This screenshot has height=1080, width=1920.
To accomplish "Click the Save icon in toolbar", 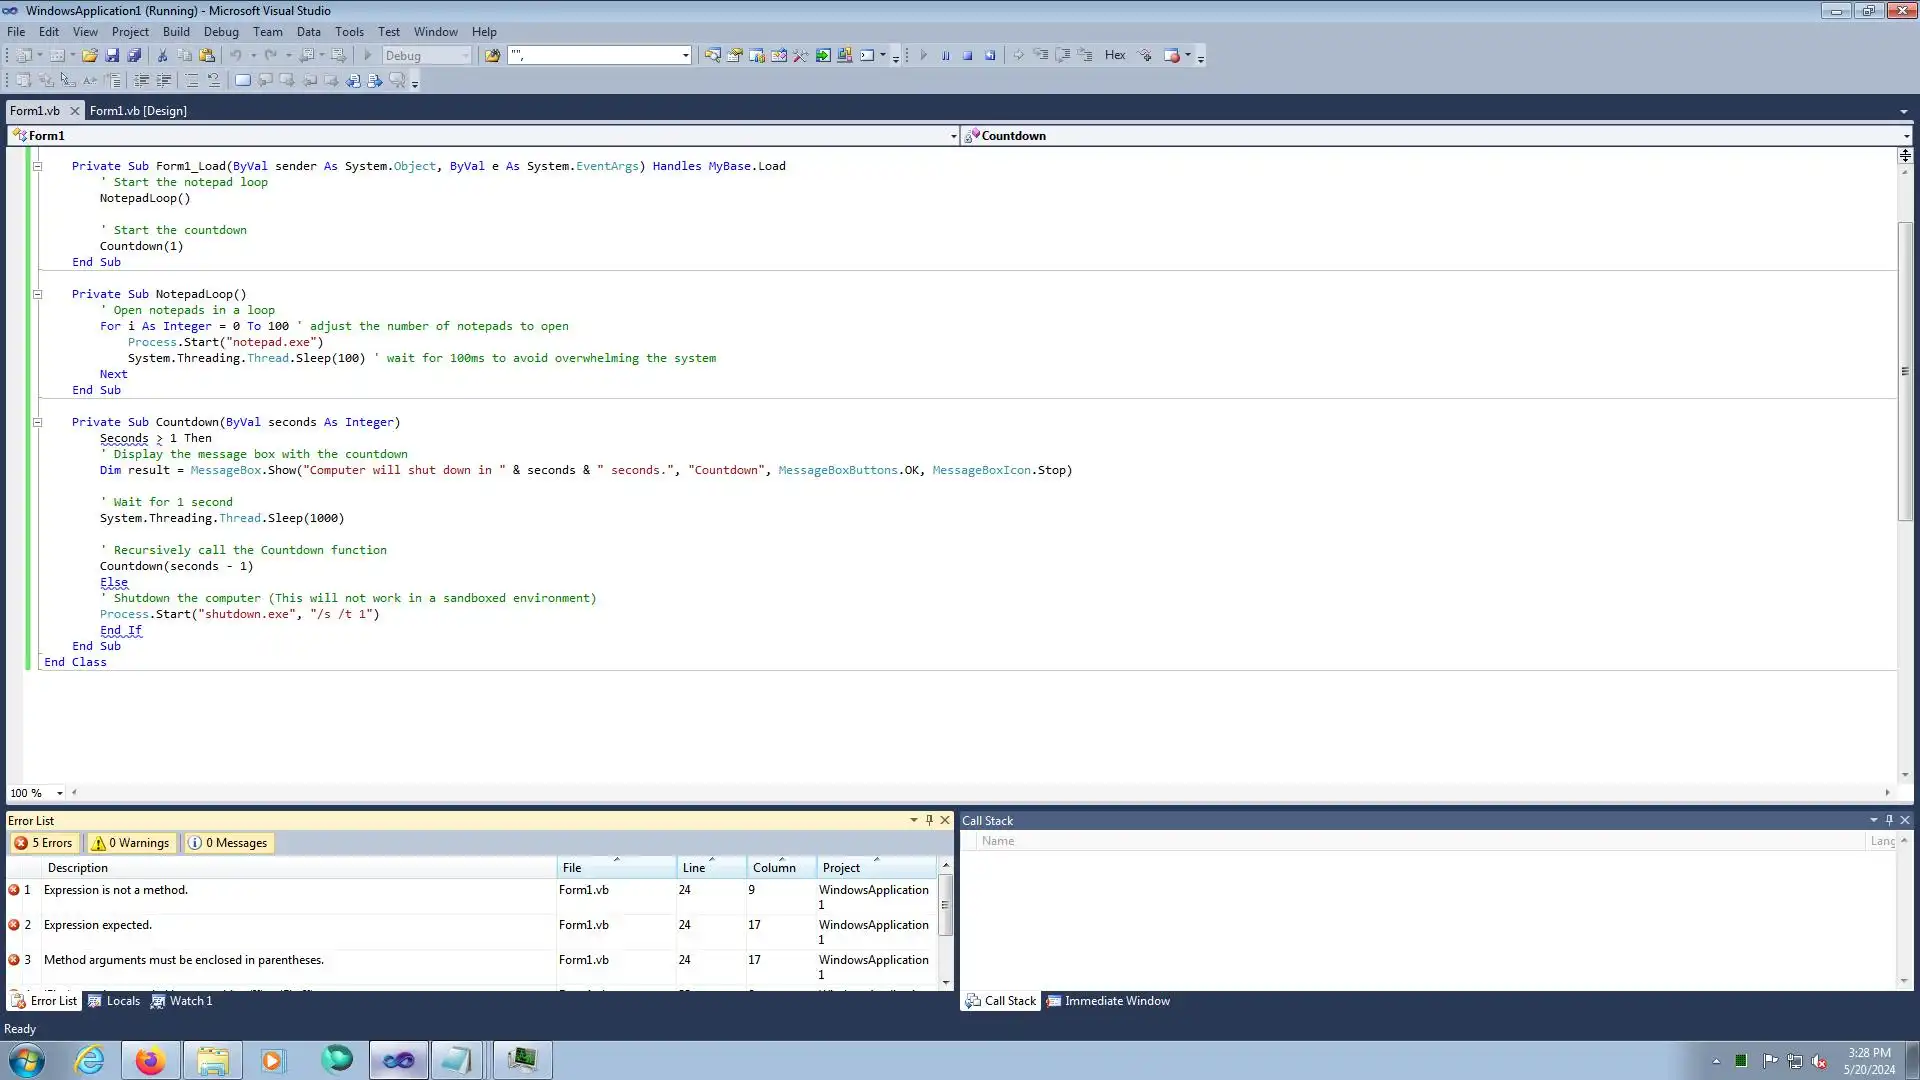I will point(112,56).
